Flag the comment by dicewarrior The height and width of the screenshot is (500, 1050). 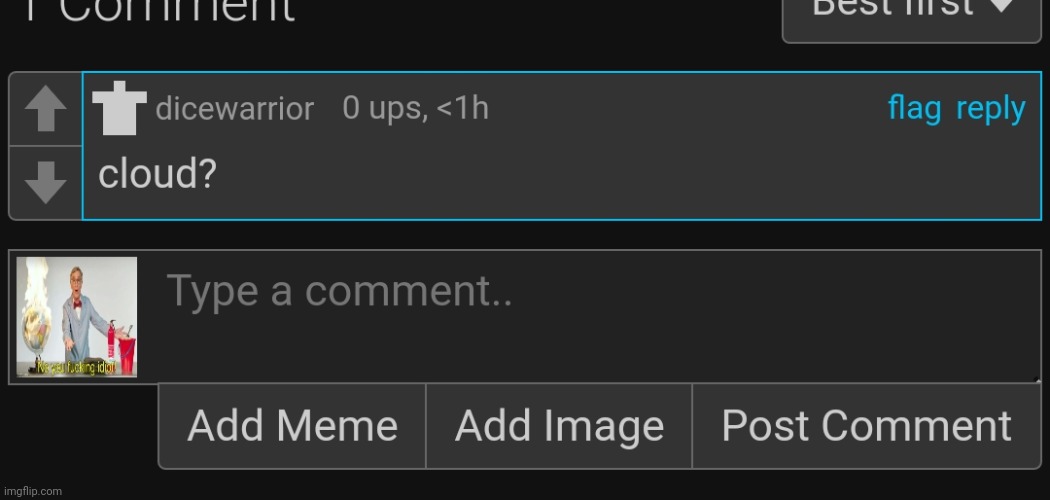tap(914, 108)
